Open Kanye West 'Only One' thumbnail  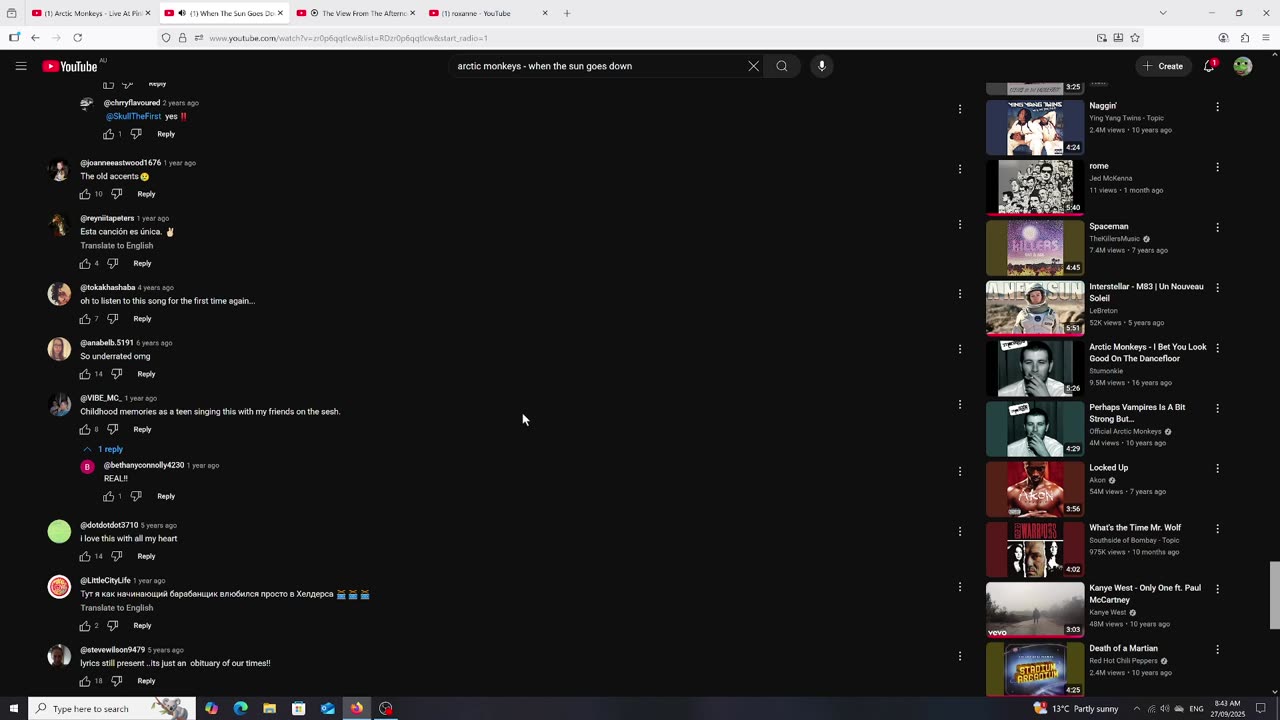point(1035,609)
